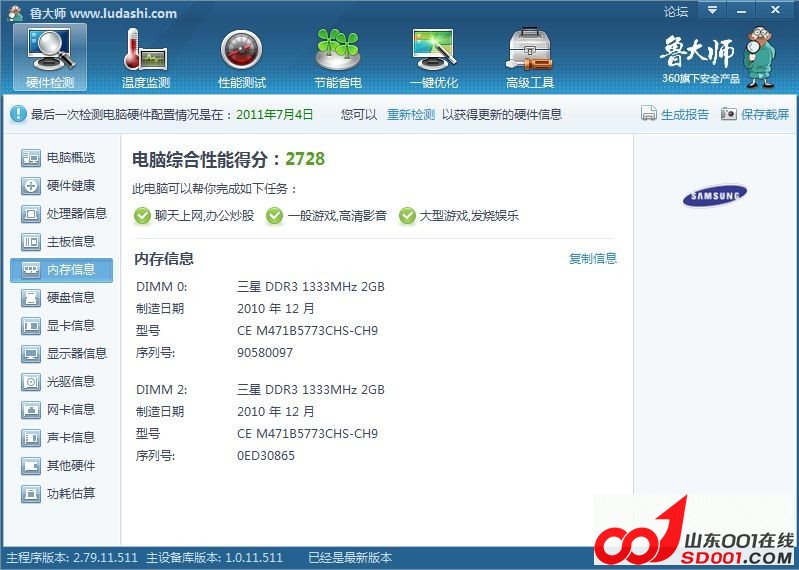Launch the 性能测试 performance test

point(242,58)
